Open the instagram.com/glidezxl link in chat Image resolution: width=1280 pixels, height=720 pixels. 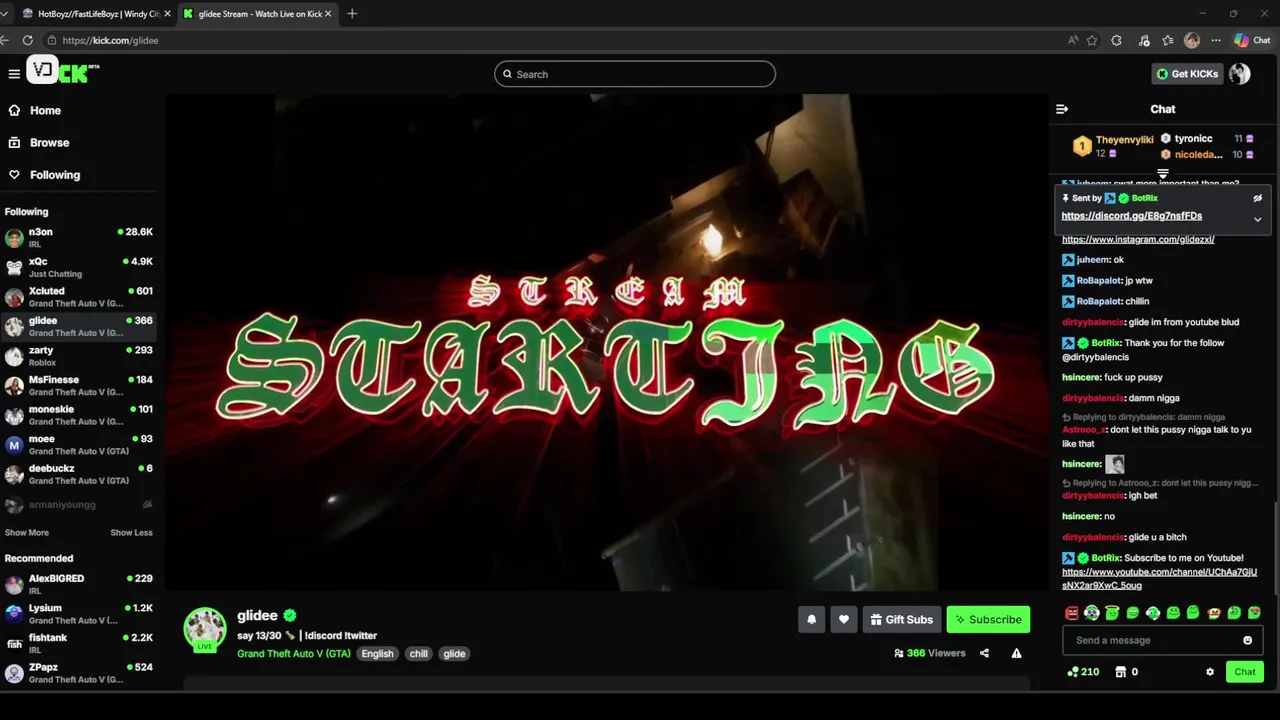(1138, 240)
